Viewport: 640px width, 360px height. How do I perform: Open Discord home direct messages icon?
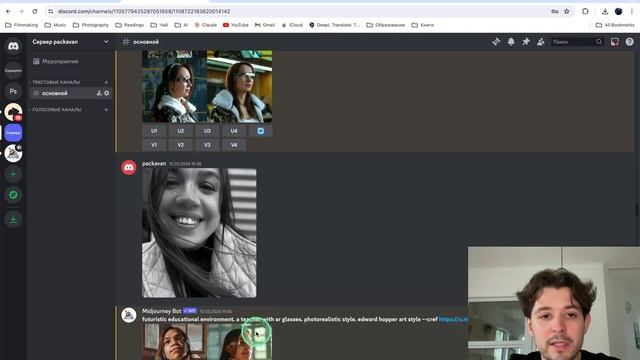pyautogui.click(x=13, y=46)
